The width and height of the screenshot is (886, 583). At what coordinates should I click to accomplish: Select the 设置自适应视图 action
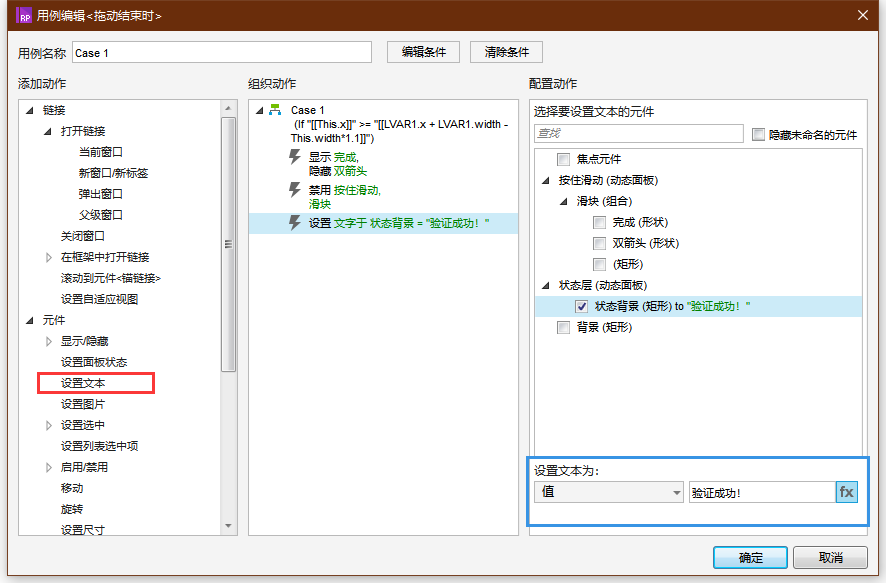coord(99,299)
